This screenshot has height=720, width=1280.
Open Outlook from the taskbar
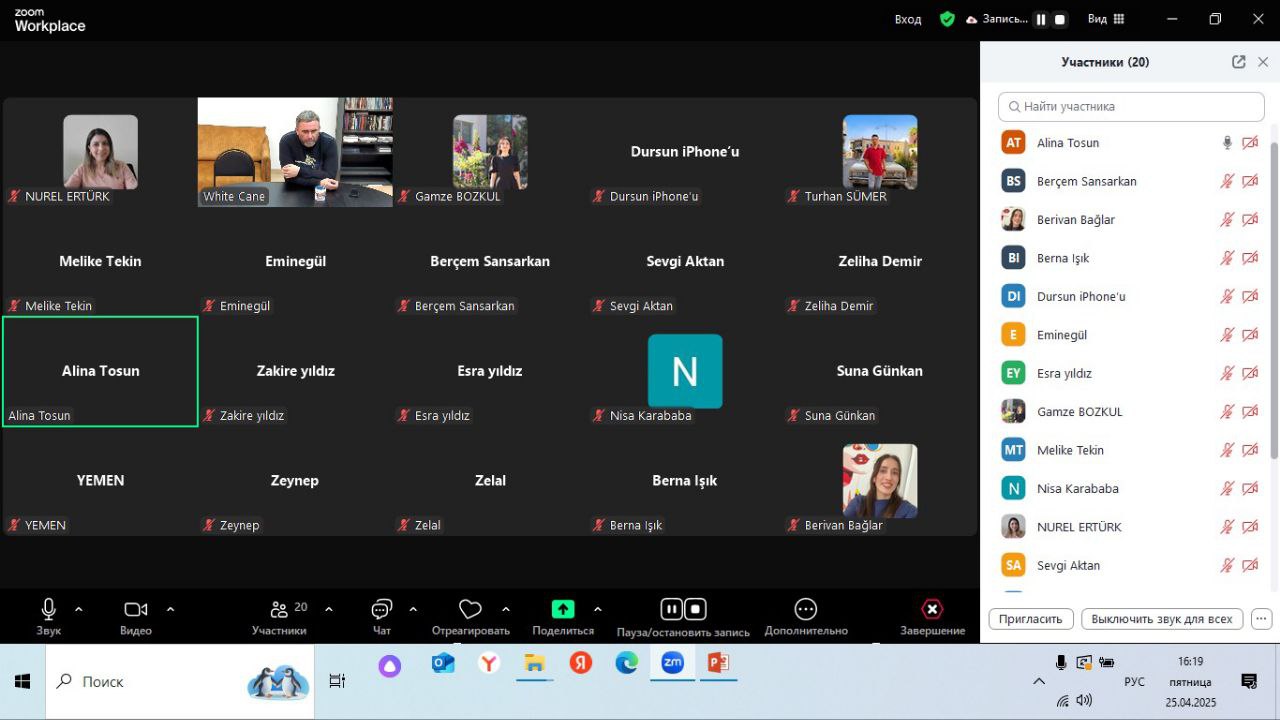click(x=443, y=663)
